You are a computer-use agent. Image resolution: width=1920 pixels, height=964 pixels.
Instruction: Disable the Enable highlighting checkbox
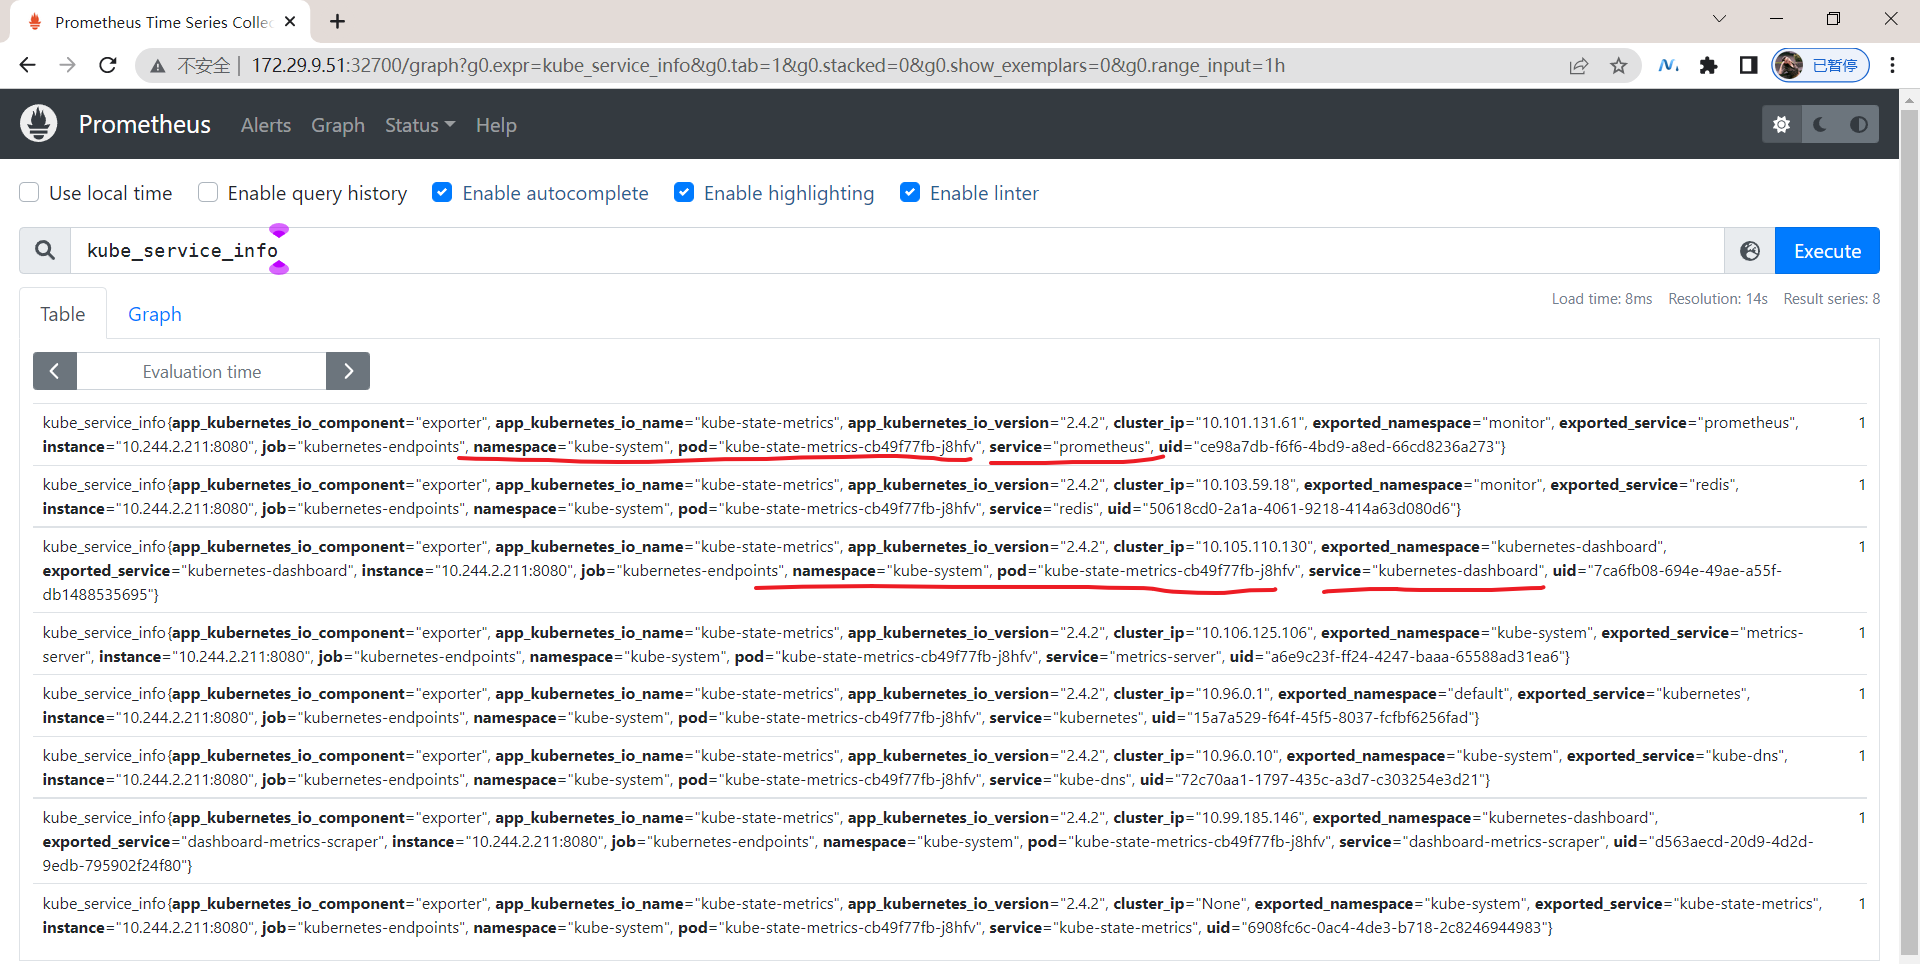(x=684, y=193)
